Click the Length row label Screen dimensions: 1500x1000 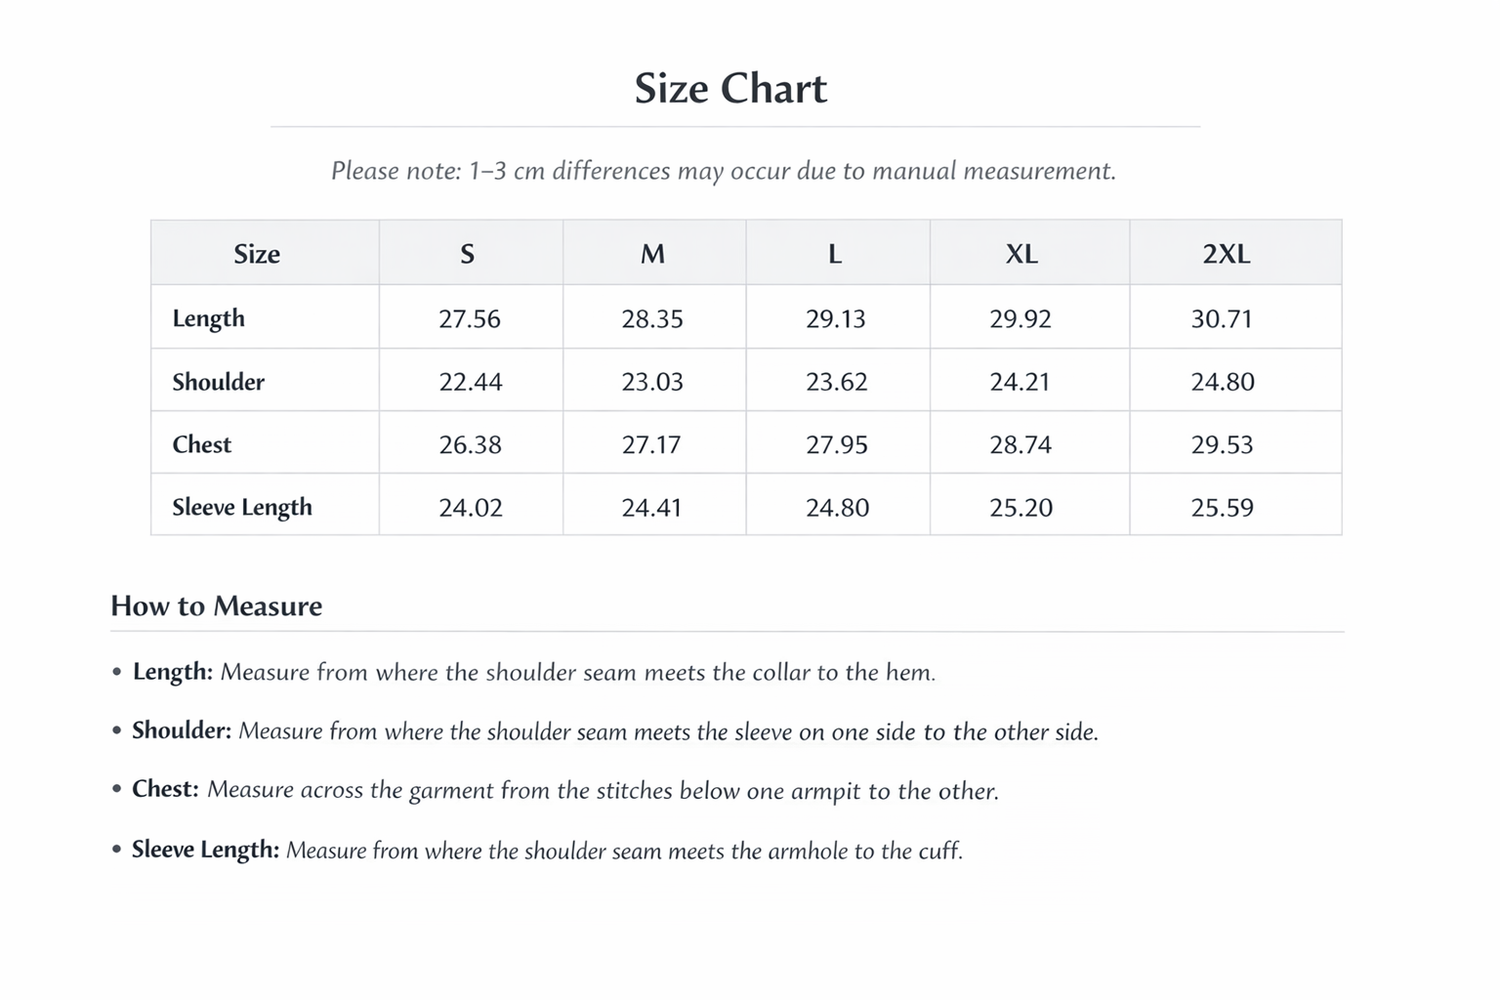coord(208,318)
